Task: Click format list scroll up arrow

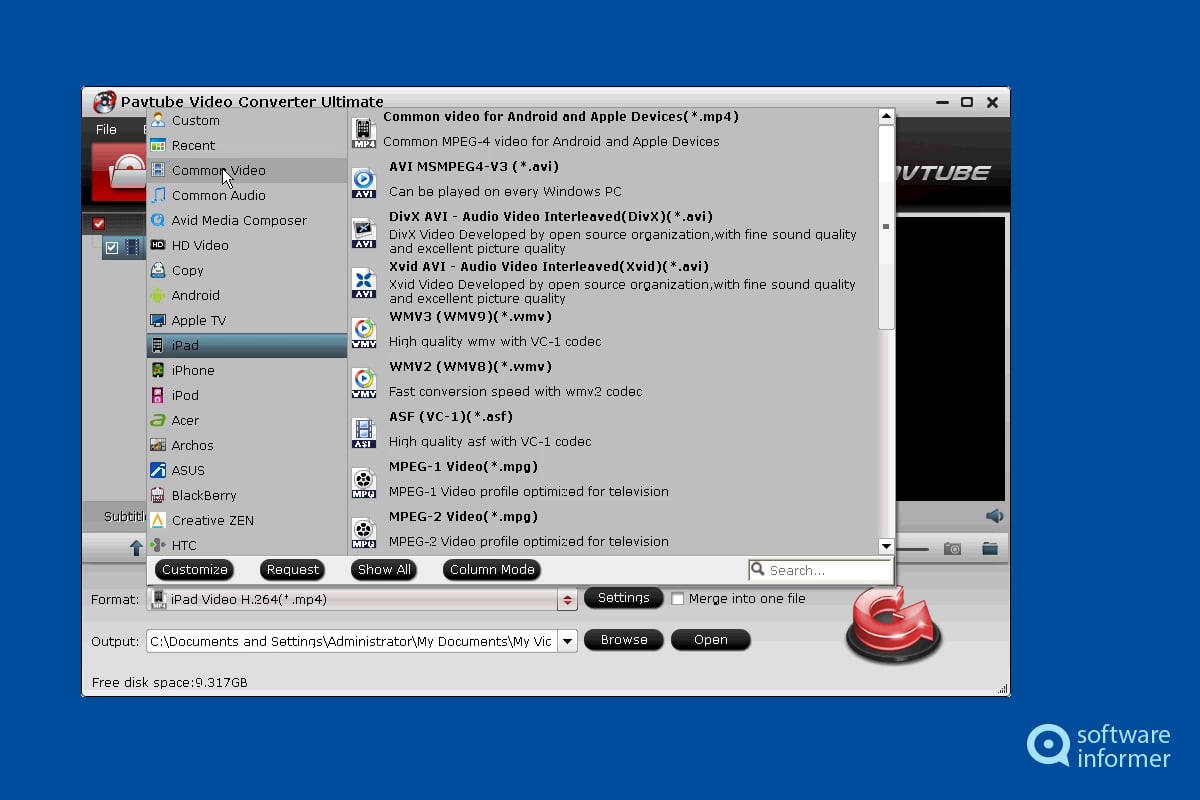Action: 886,117
